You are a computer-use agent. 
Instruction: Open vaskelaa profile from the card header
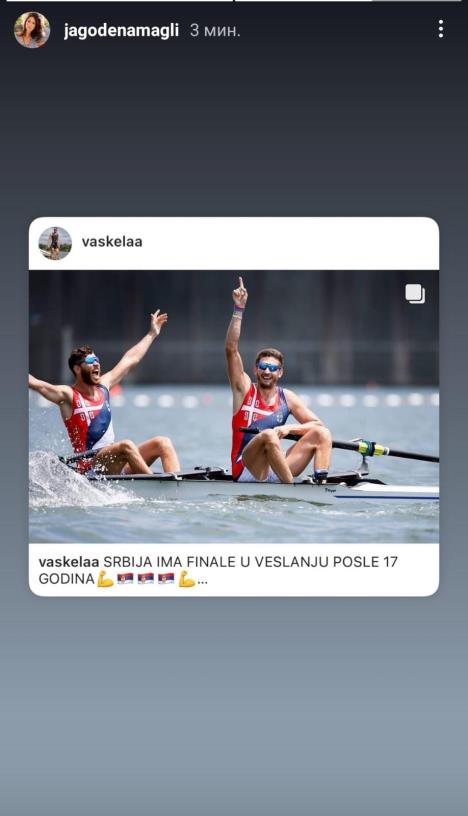(x=112, y=241)
